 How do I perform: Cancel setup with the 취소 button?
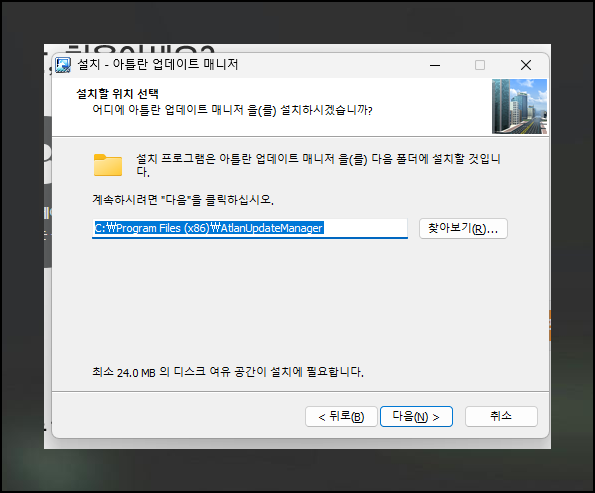501,417
